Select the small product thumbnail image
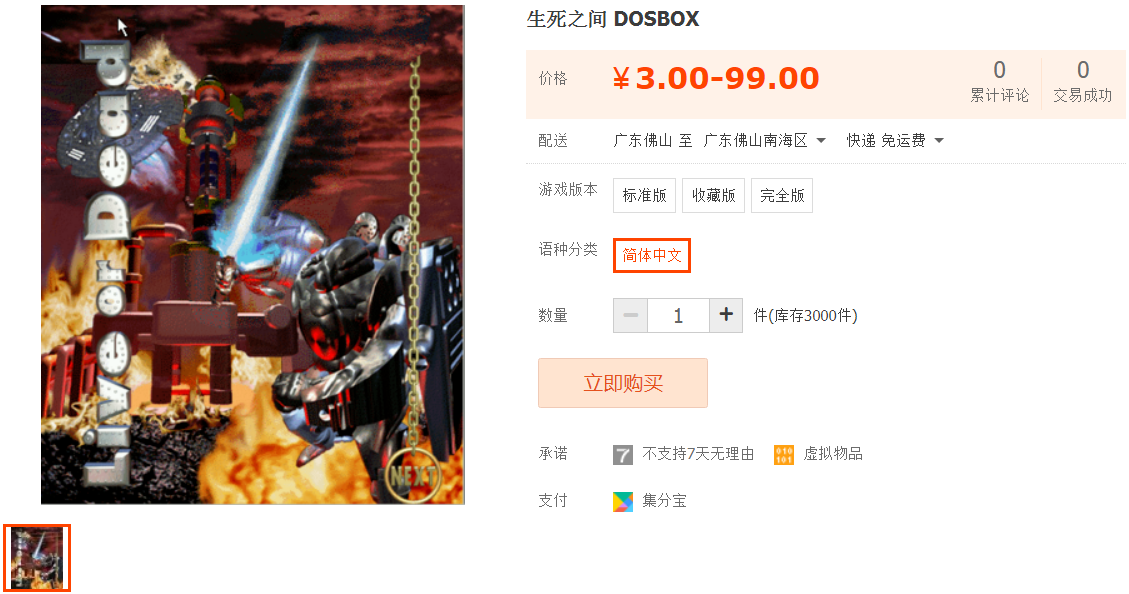The image size is (1129, 594). (x=37, y=558)
